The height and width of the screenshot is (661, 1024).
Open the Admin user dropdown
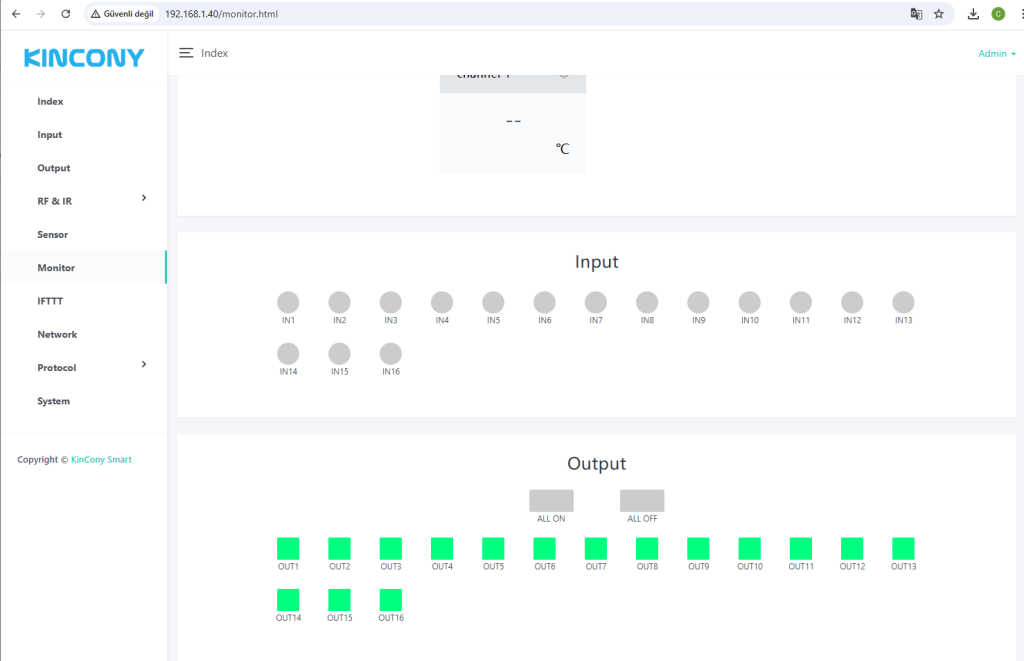click(x=996, y=54)
